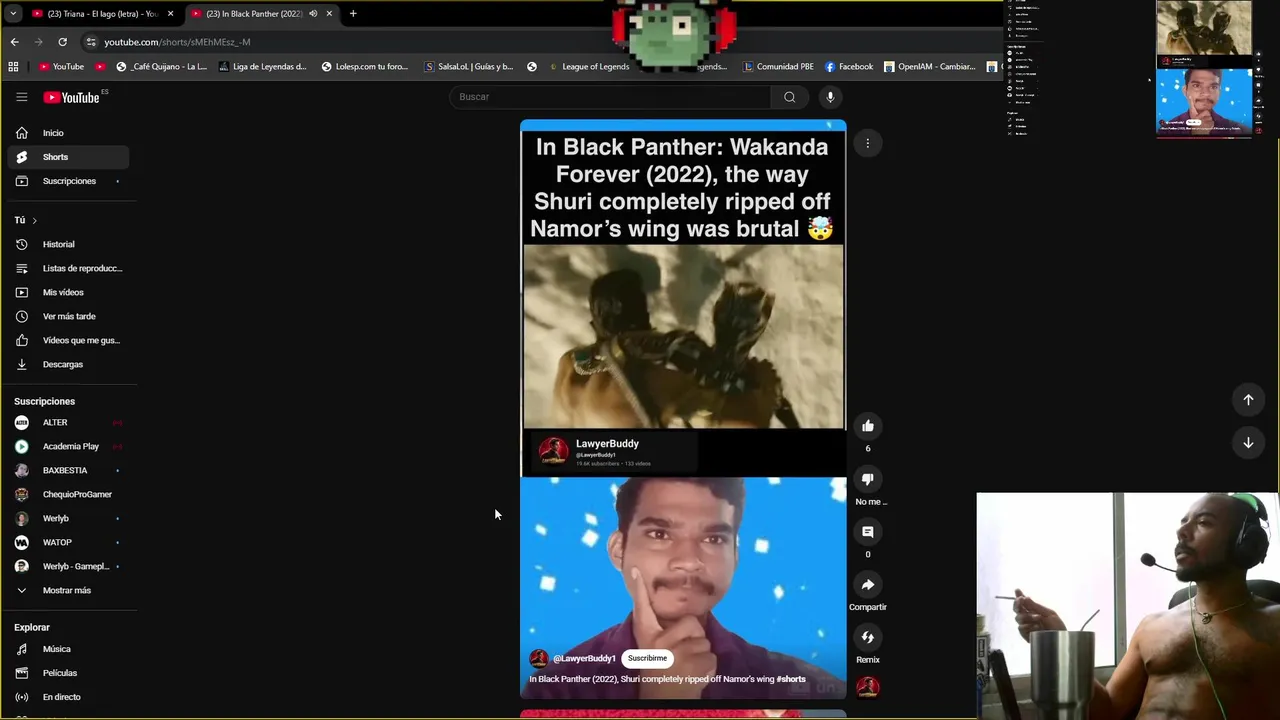The height and width of the screenshot is (720, 1280).
Task: Open Descargas in the sidebar
Action: tap(68, 364)
